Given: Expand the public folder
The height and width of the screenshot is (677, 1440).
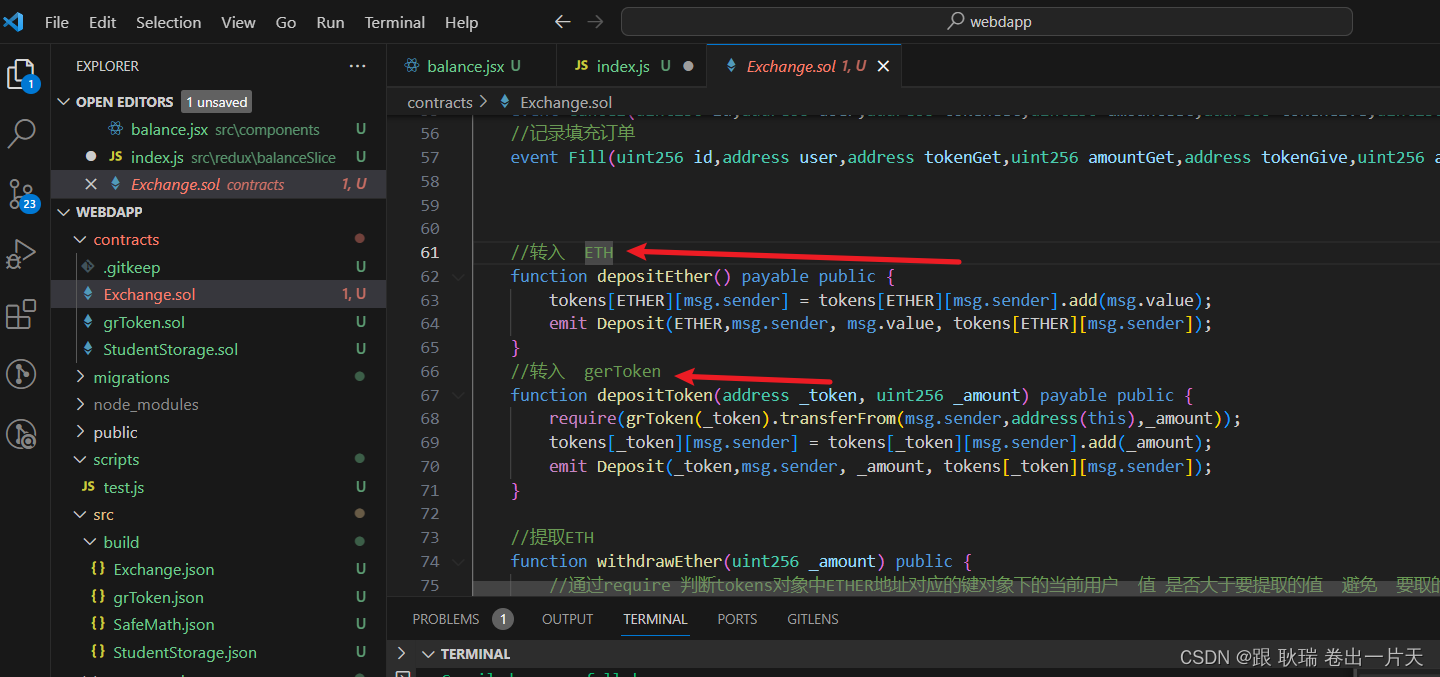Looking at the screenshot, I should point(81,432).
